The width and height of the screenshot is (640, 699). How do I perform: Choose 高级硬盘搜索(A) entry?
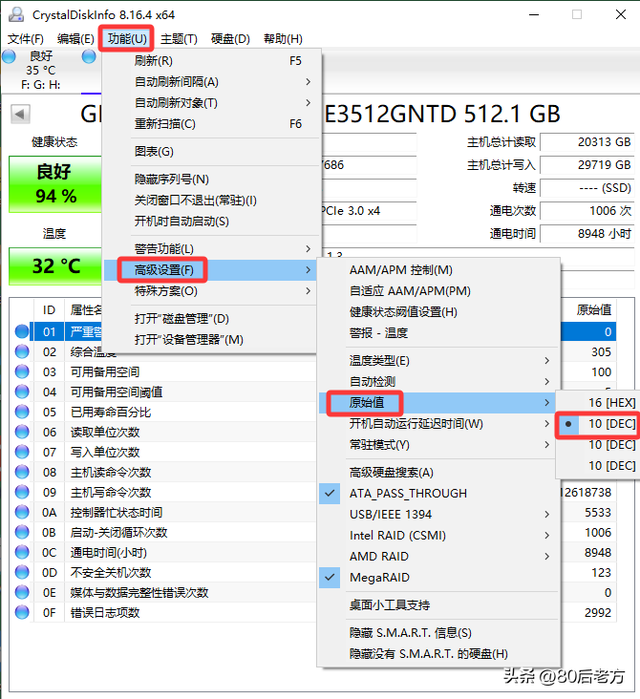439,472
